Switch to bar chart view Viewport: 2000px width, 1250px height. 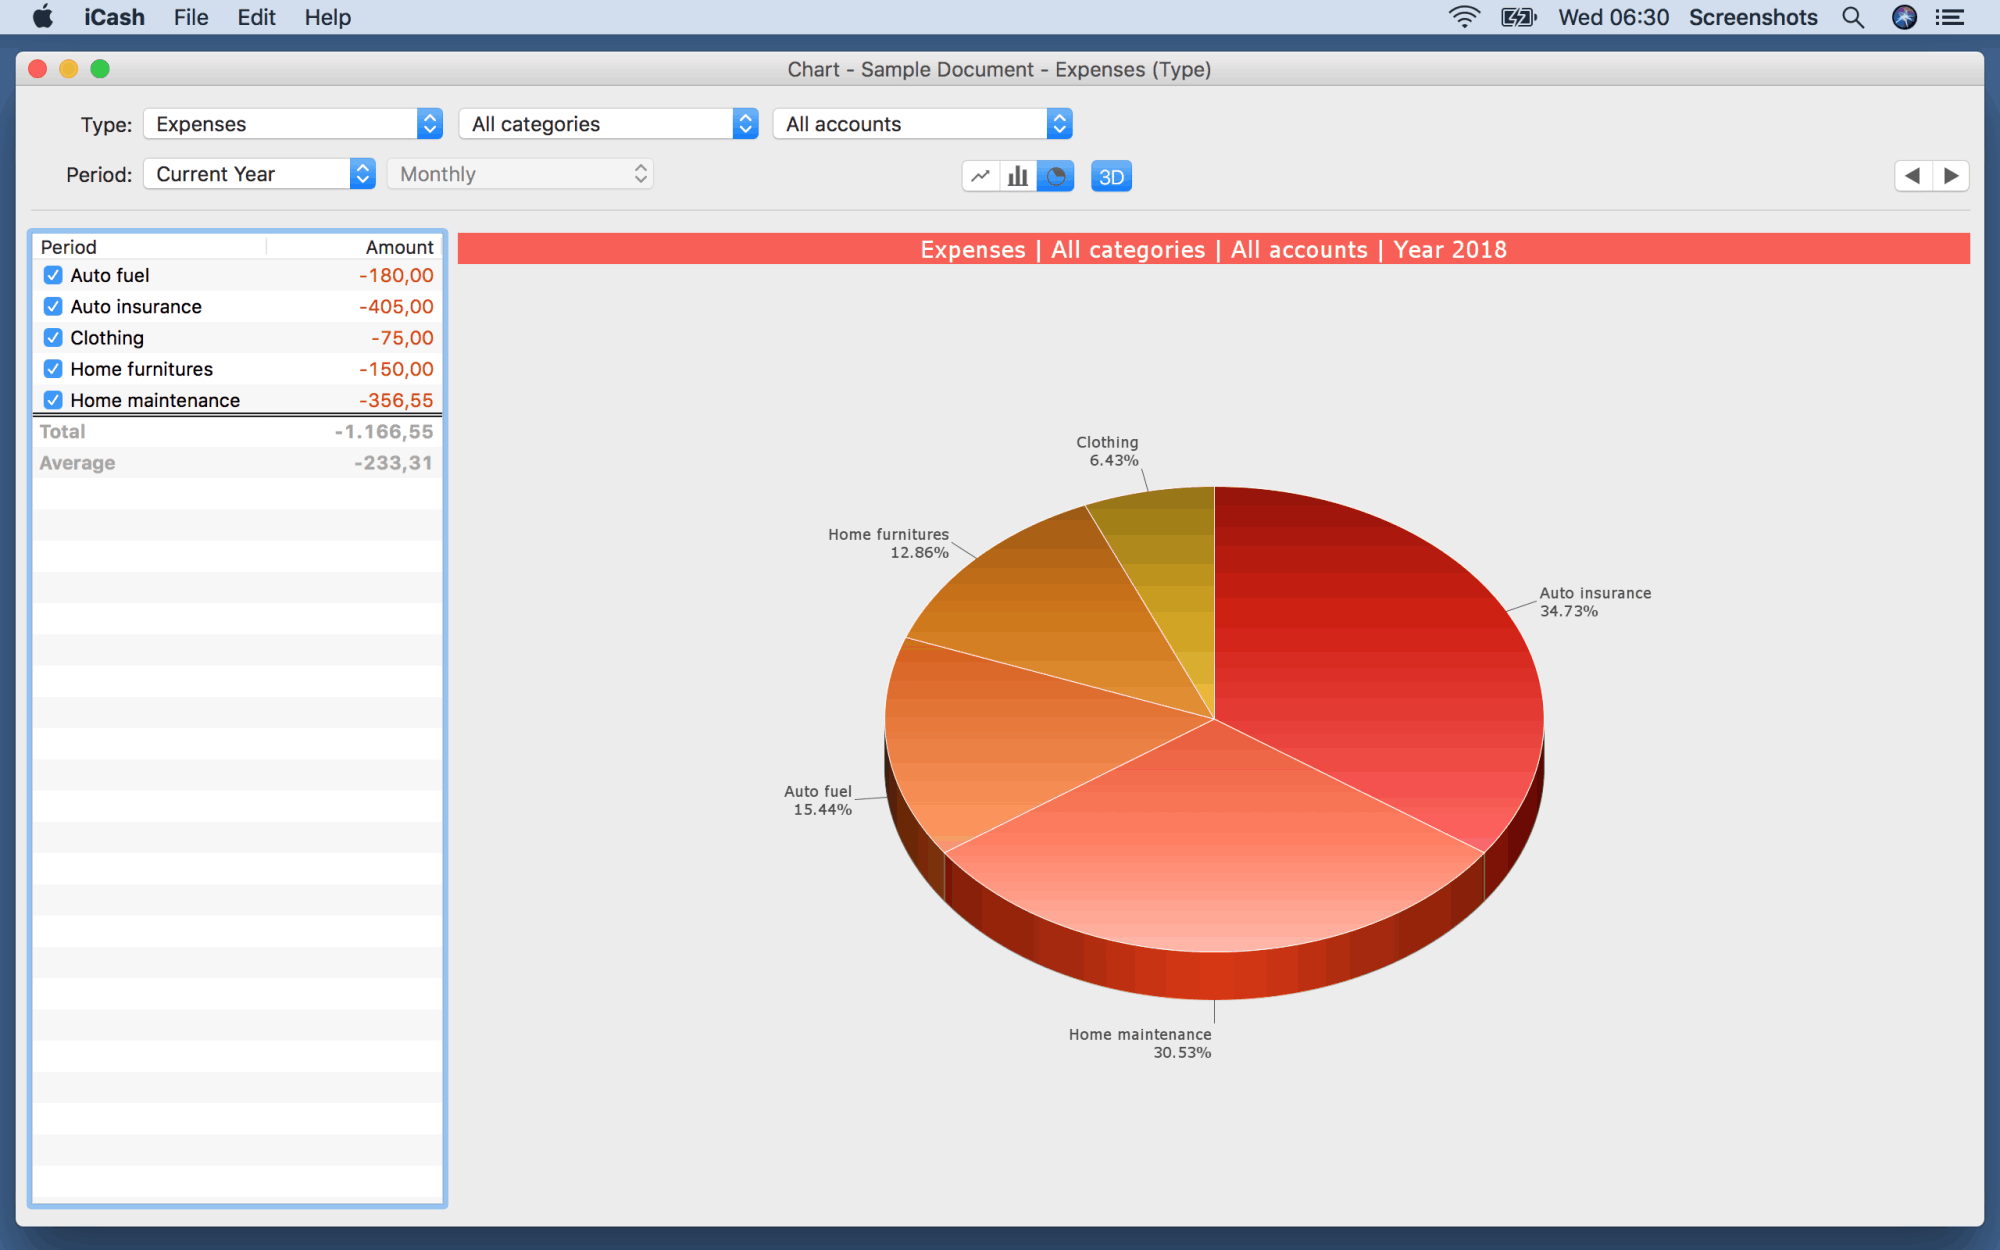[1017, 176]
